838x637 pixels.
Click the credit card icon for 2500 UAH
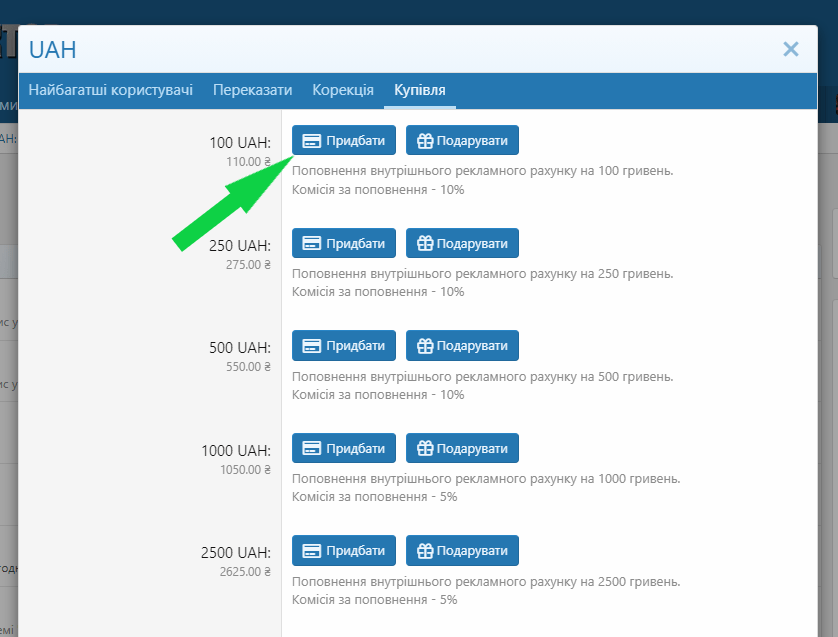coord(311,551)
